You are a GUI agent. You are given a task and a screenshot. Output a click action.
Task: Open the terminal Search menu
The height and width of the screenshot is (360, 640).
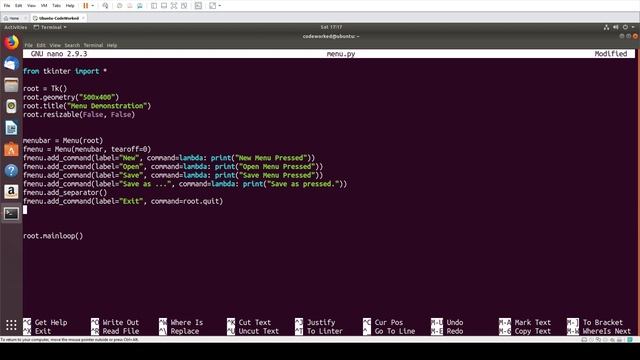72,45
